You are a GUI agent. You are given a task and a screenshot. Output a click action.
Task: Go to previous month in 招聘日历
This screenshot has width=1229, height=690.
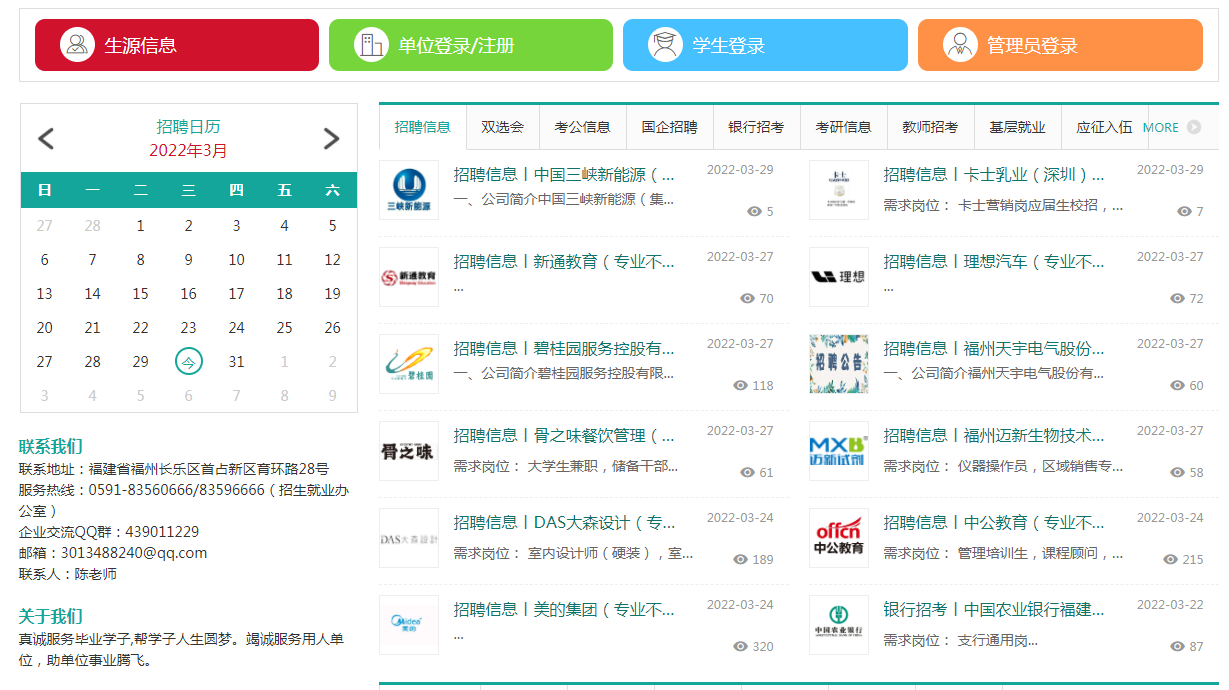click(46, 139)
